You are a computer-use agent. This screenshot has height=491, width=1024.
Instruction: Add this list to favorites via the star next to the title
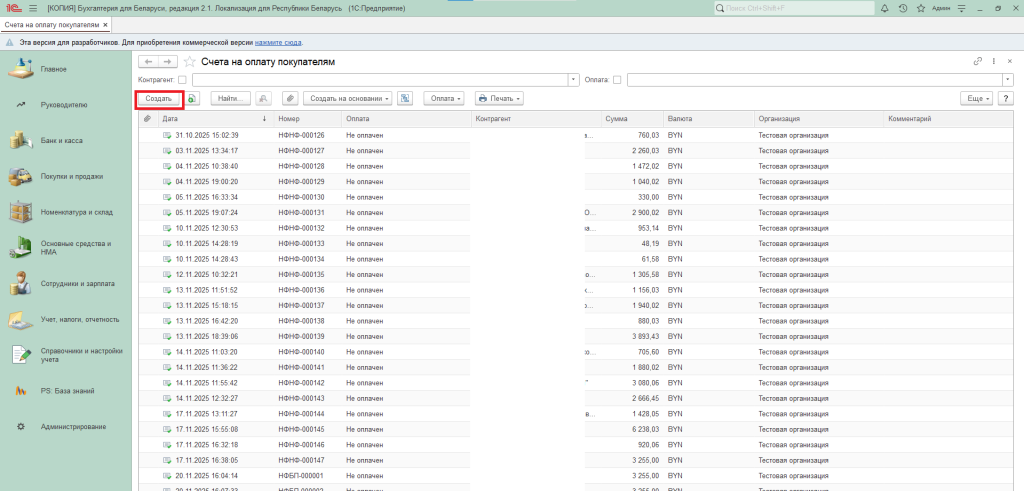(x=189, y=62)
